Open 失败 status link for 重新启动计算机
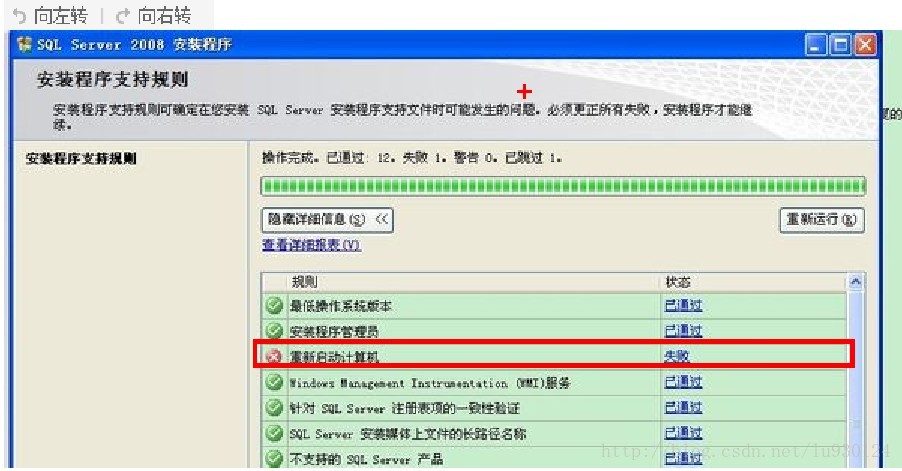This screenshot has width=902, height=471. click(676, 356)
